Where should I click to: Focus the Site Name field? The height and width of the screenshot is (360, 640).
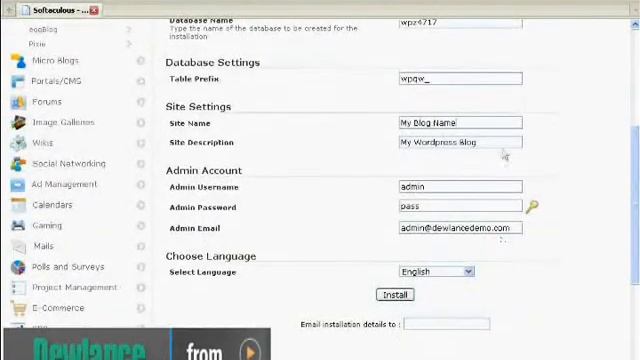point(460,122)
